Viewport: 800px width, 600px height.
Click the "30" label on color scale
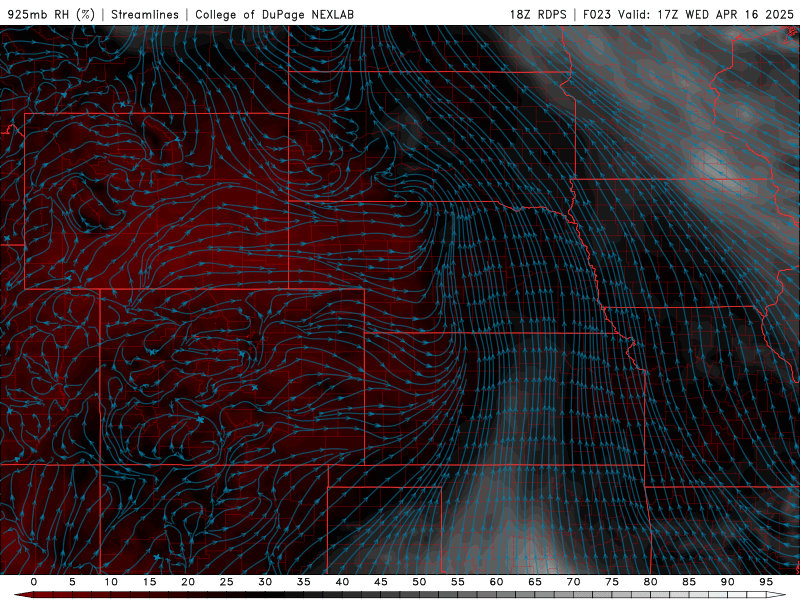click(265, 582)
